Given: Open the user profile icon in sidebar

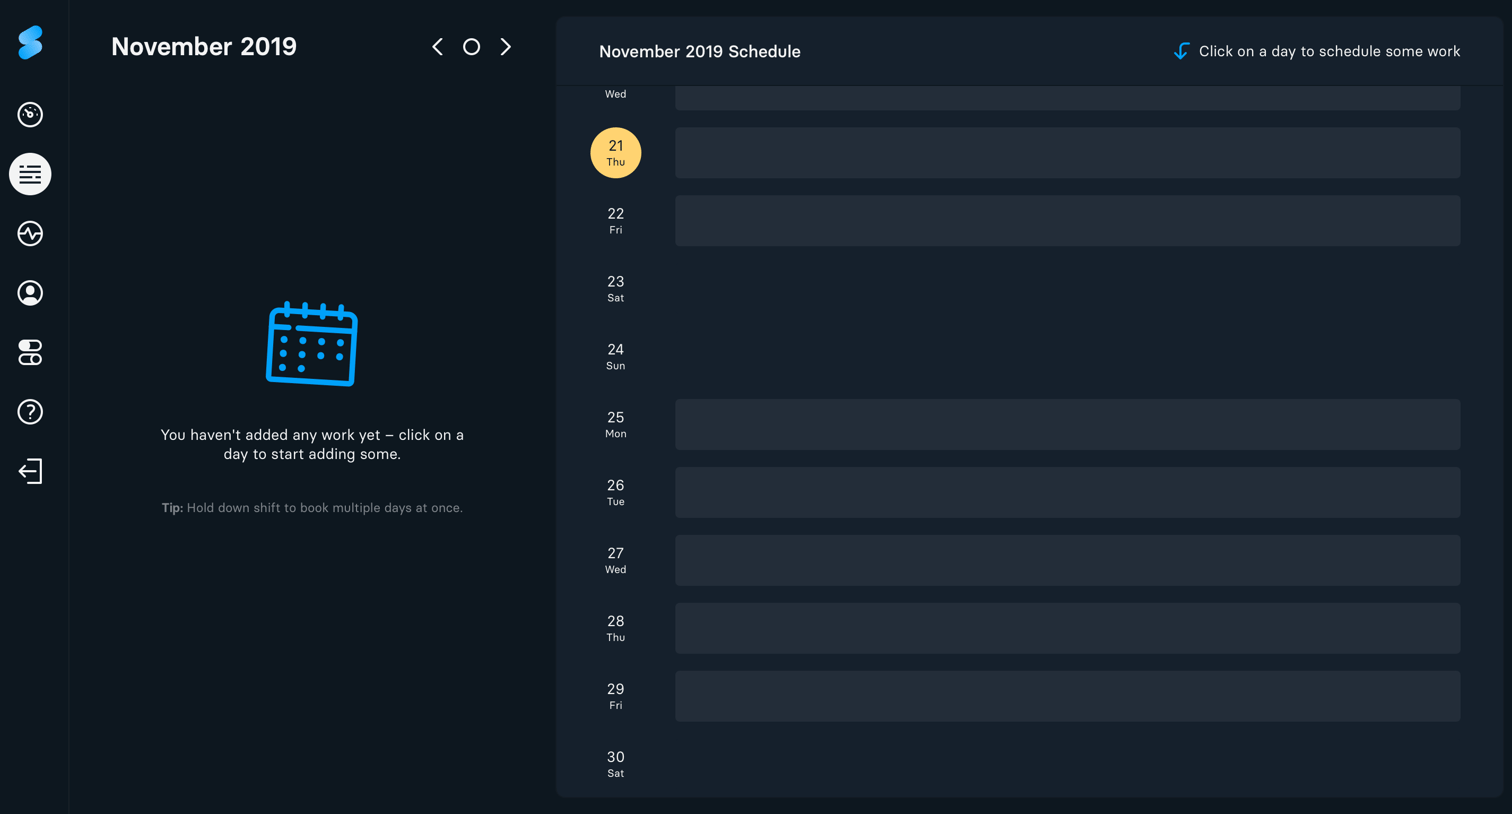Looking at the screenshot, I should coord(30,293).
